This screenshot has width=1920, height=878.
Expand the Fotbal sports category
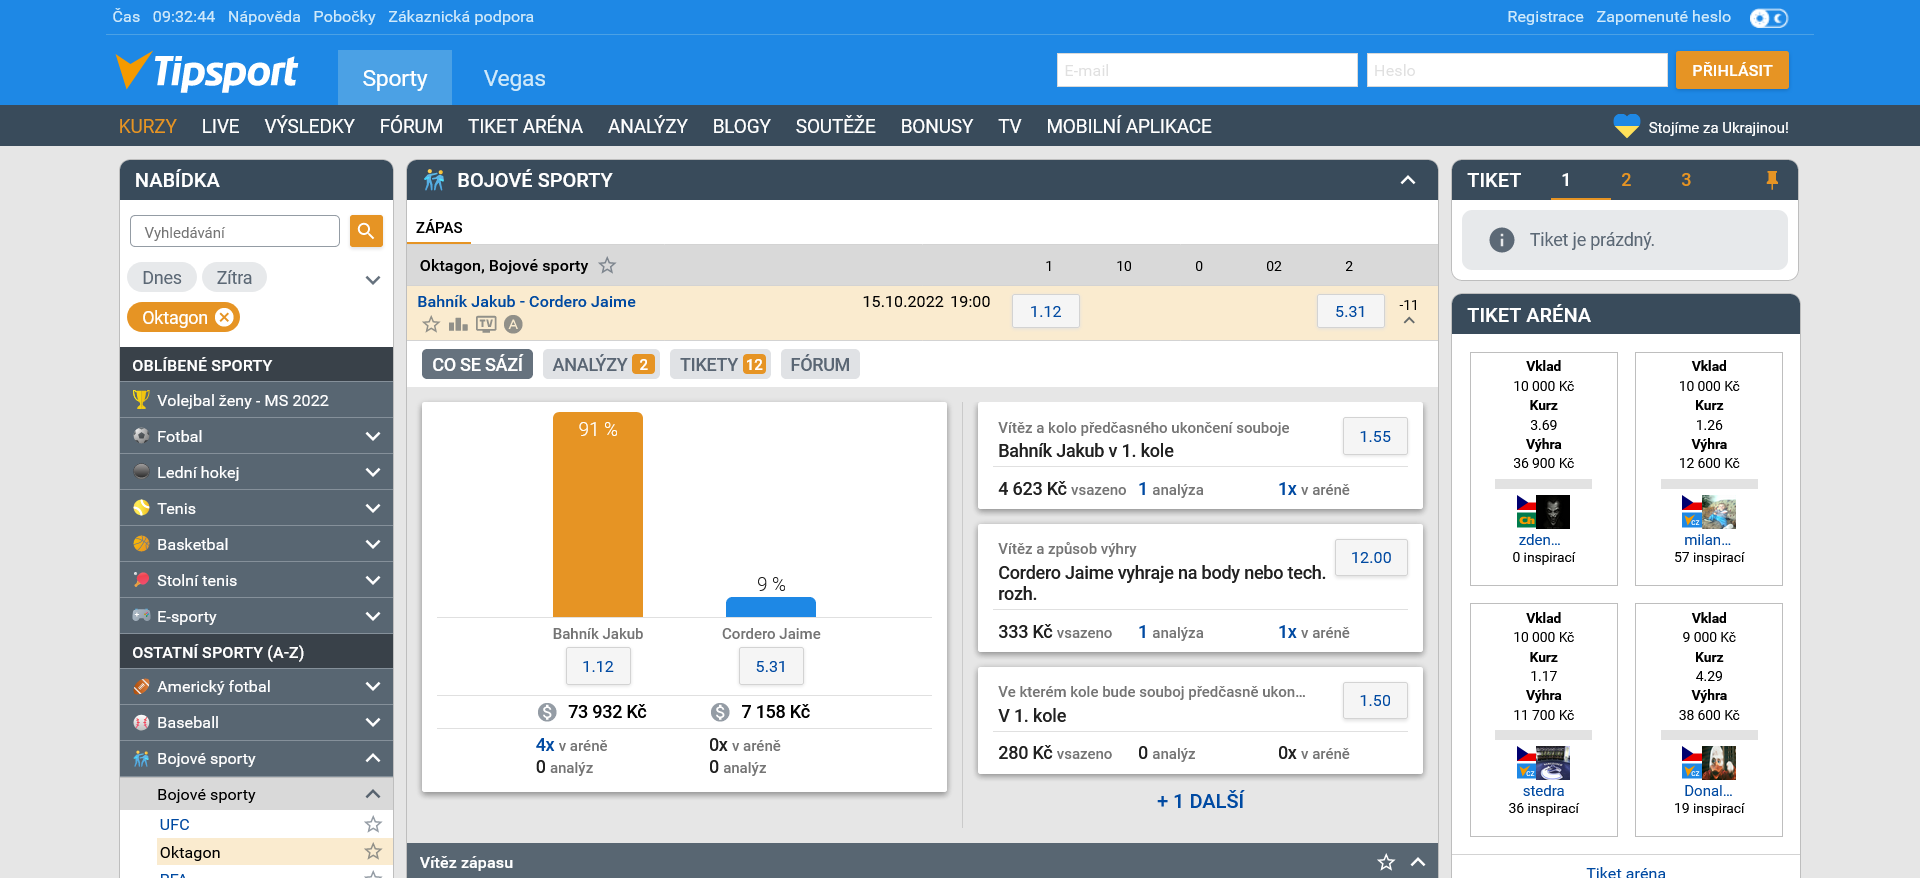click(373, 436)
